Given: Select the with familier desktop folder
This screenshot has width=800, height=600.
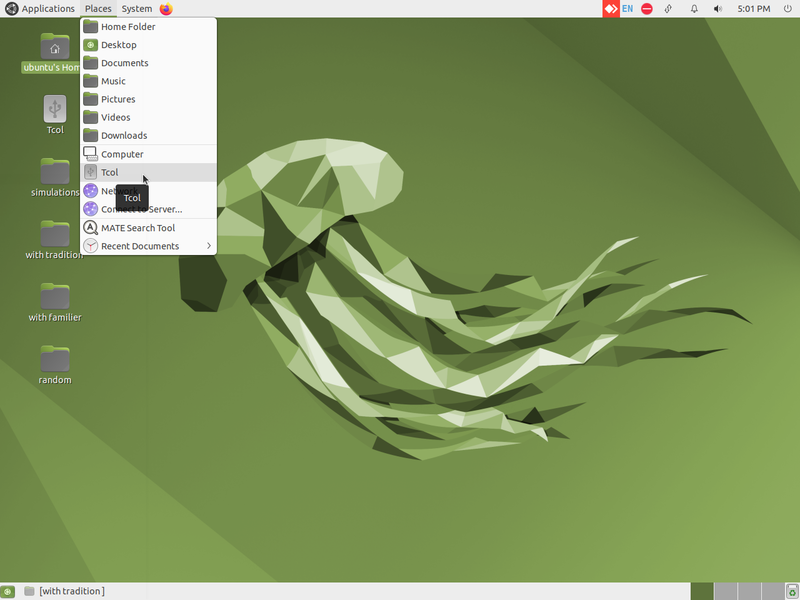Looking at the screenshot, I should coord(55,303).
